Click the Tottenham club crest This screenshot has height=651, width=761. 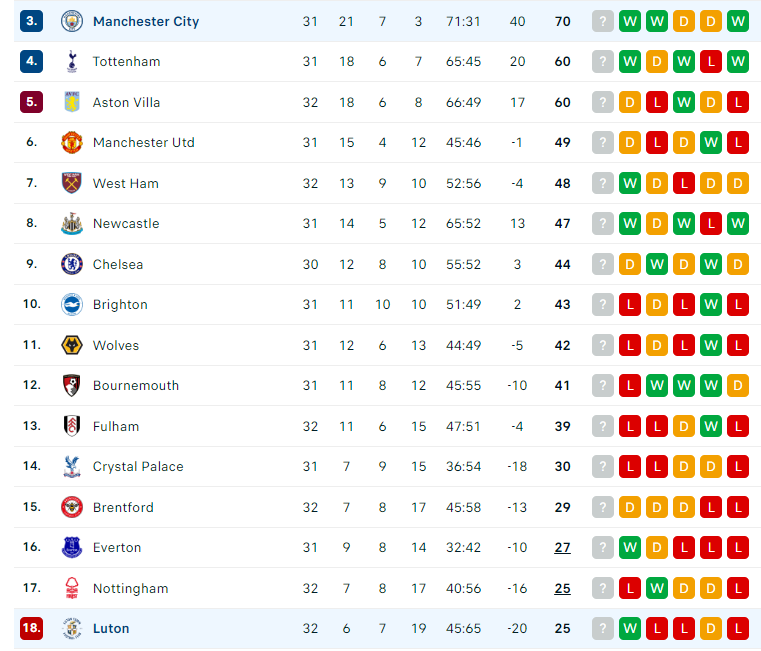pyautogui.click(x=72, y=62)
